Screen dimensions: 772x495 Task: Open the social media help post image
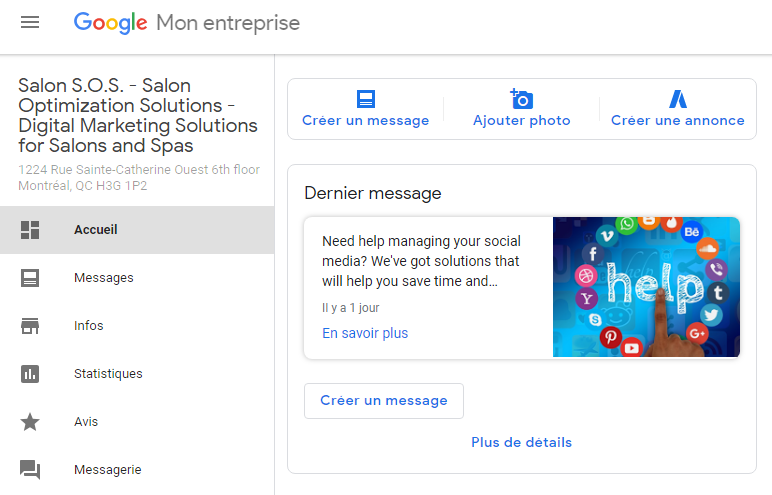click(646, 287)
